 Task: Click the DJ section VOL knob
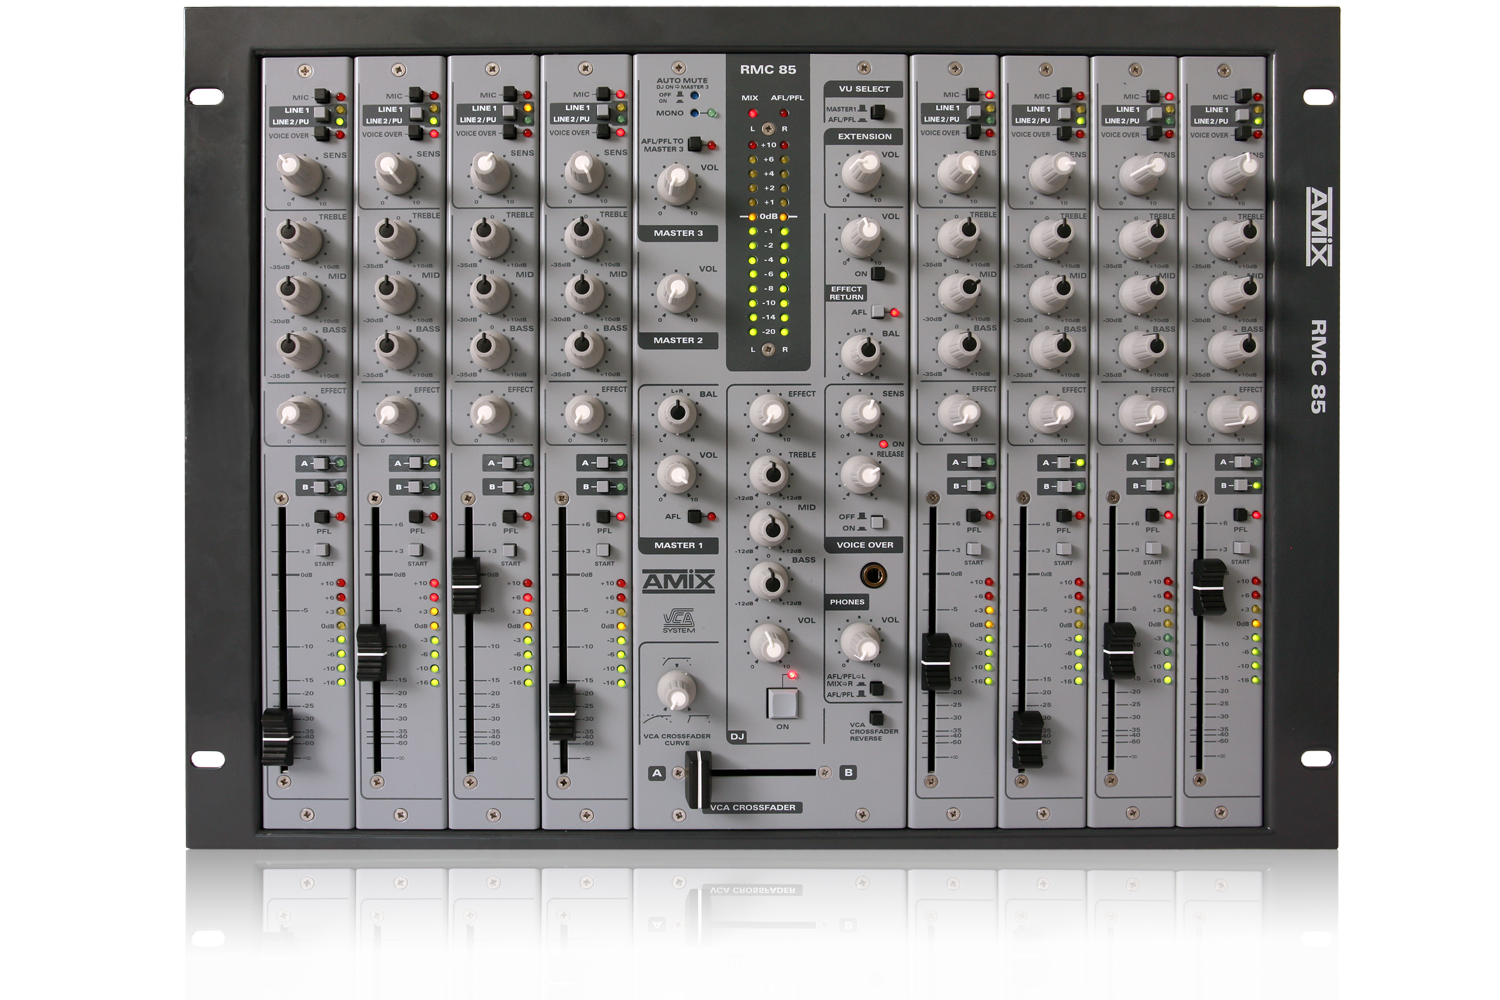(x=770, y=644)
